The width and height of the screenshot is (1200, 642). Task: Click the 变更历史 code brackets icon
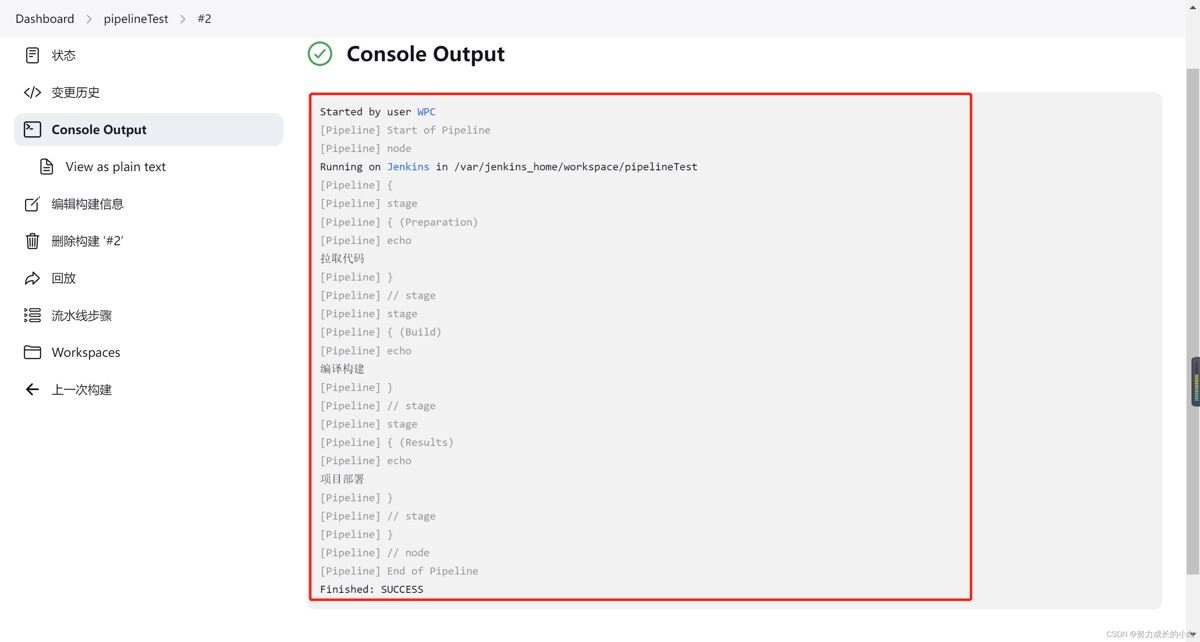coord(33,92)
